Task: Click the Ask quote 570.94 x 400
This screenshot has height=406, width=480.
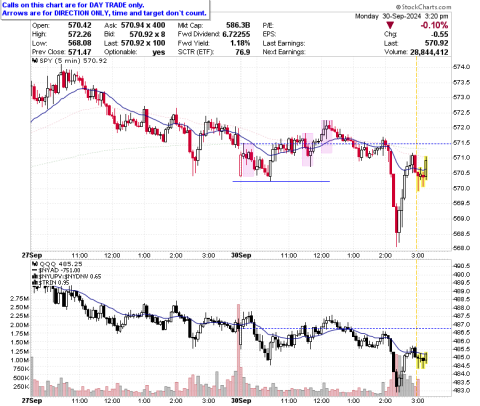Action: pyautogui.click(x=143, y=25)
